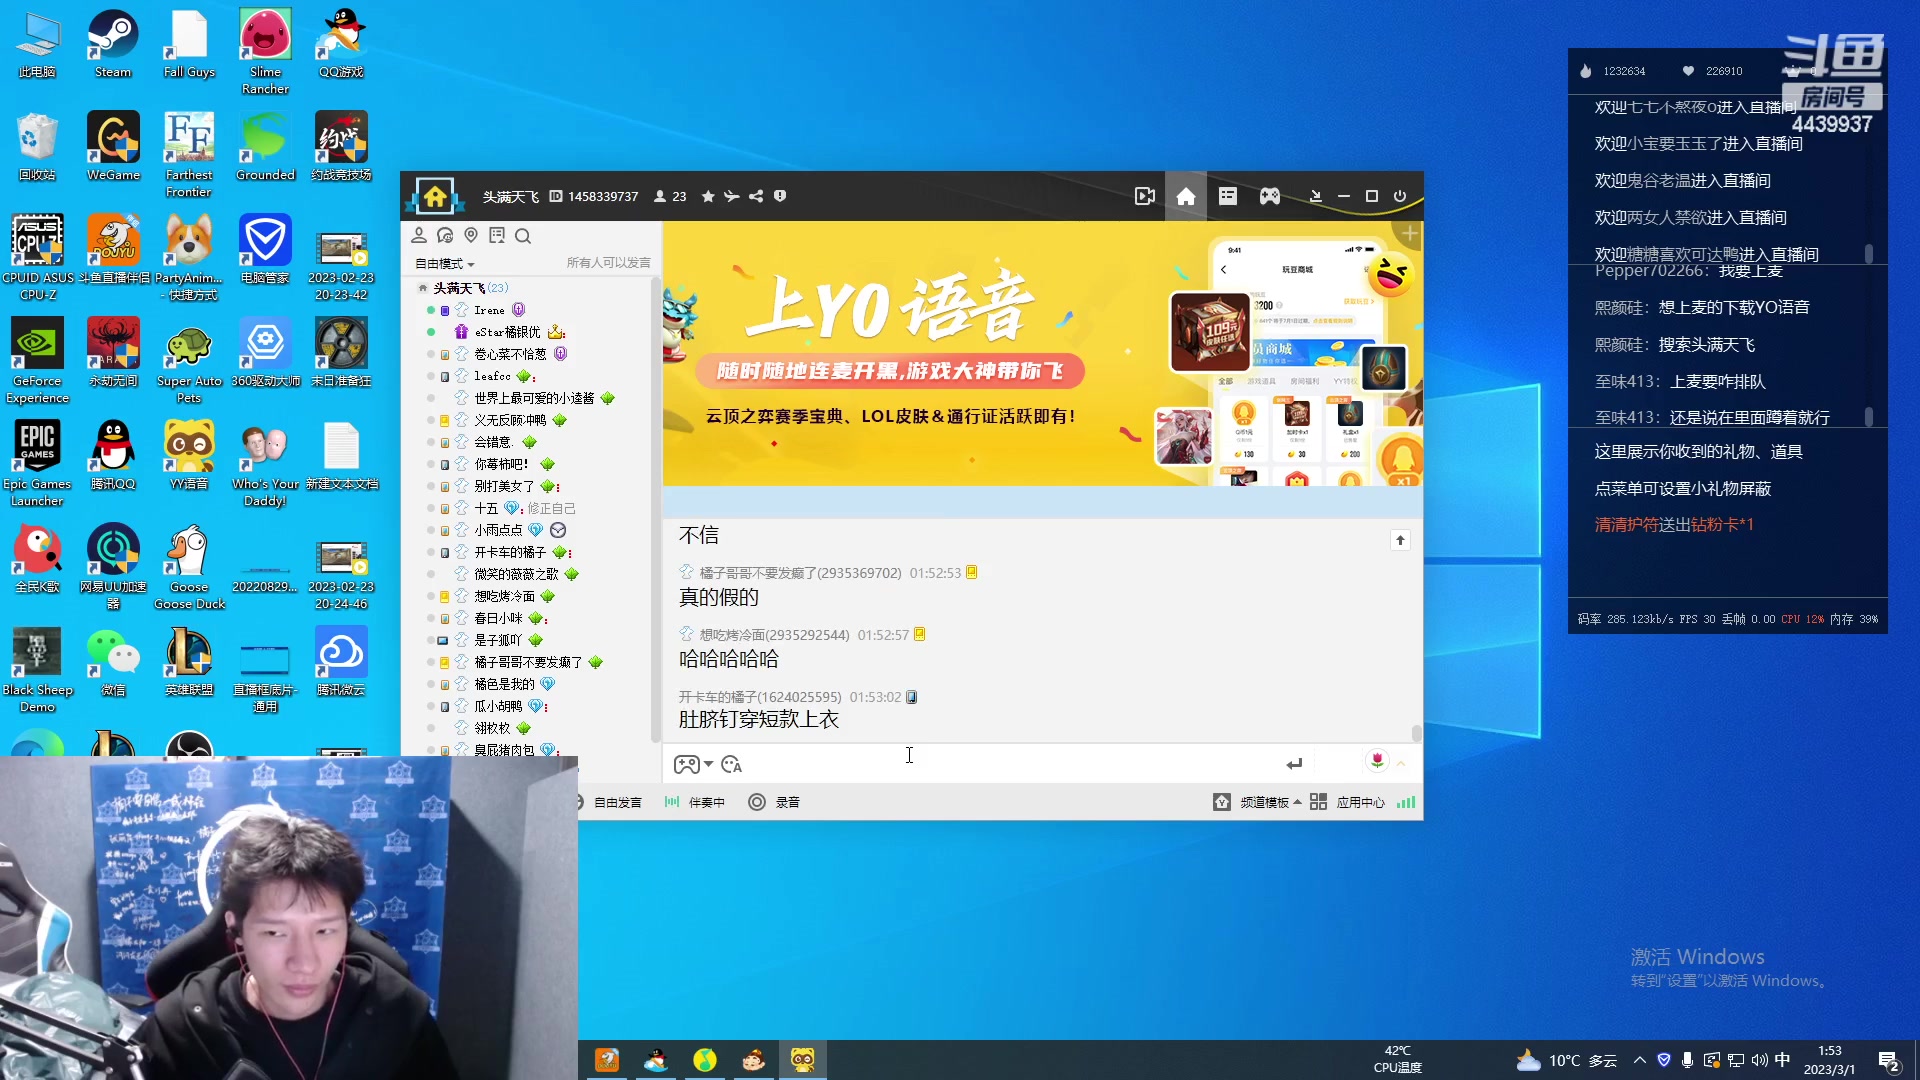Open the 英雄联盟 desktop shortcut

pyautogui.click(x=189, y=662)
